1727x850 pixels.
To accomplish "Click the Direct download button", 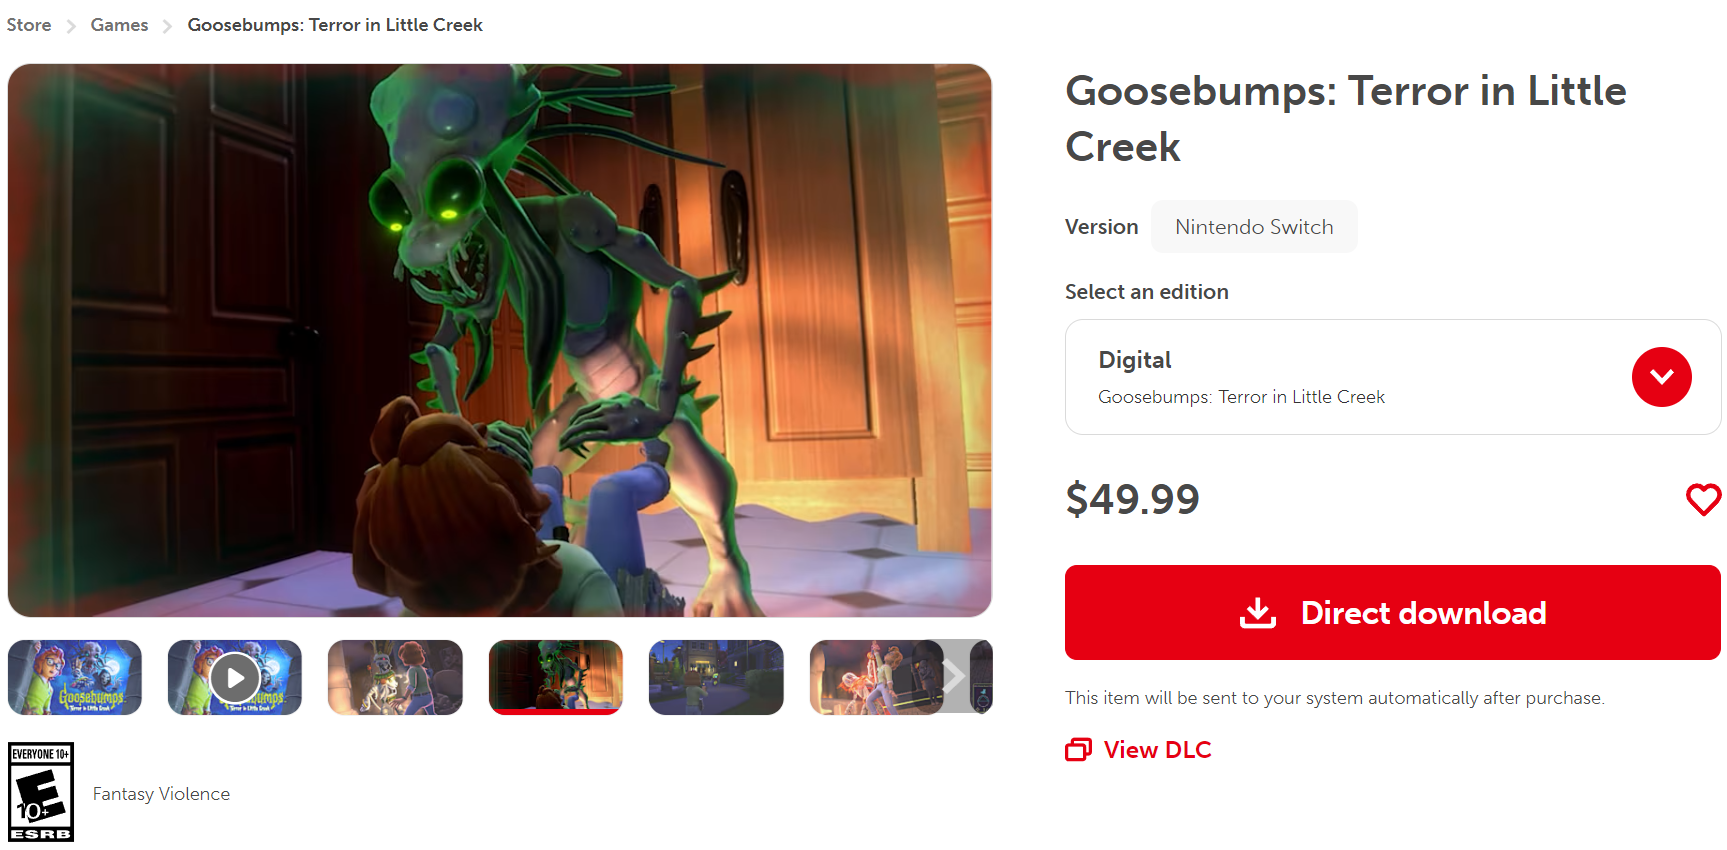I will (1392, 612).
